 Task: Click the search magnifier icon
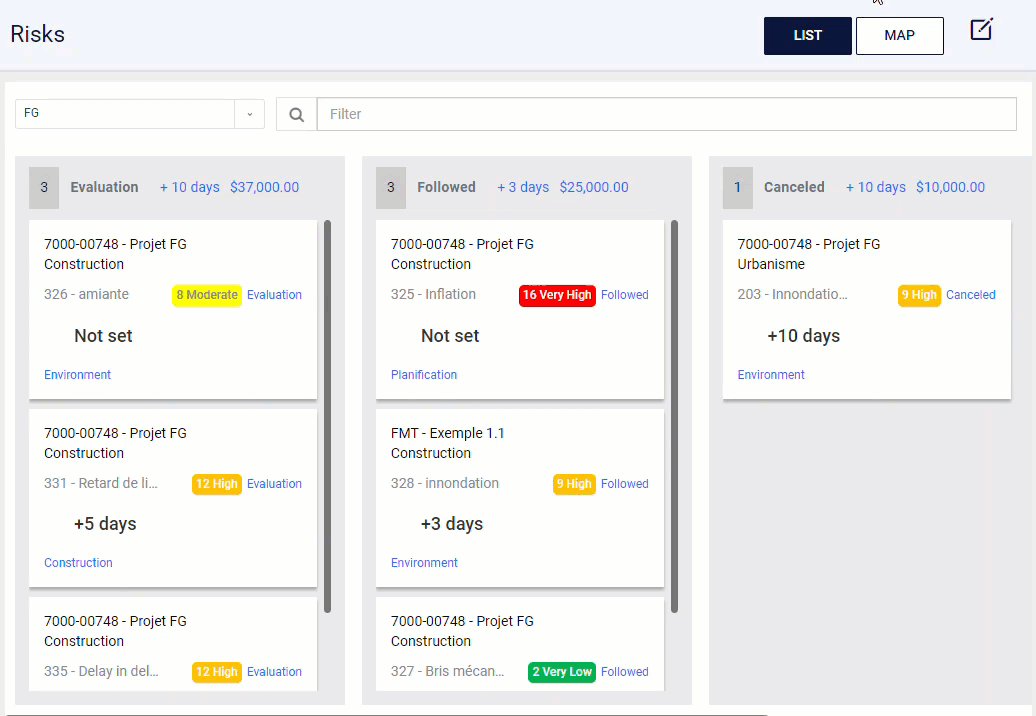point(297,114)
